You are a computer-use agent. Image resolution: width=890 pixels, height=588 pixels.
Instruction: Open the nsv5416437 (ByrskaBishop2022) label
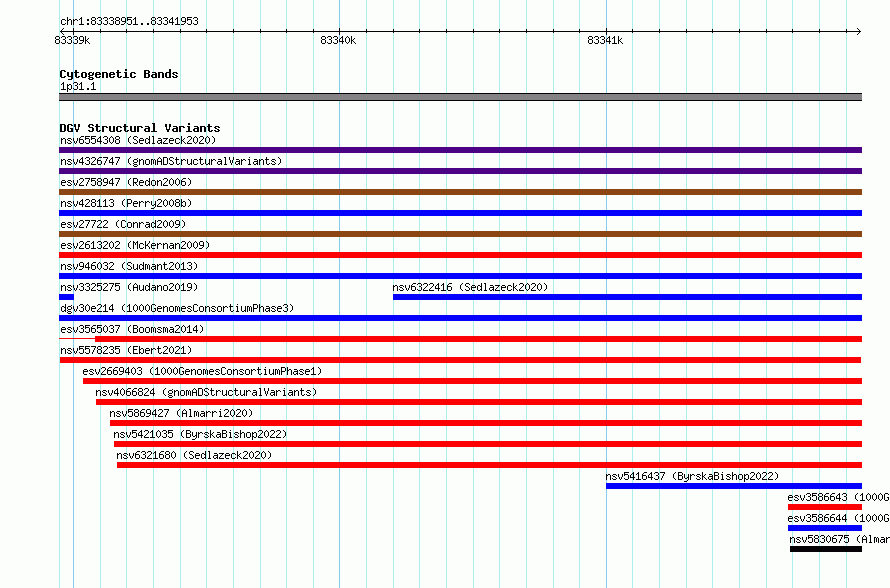pos(692,476)
